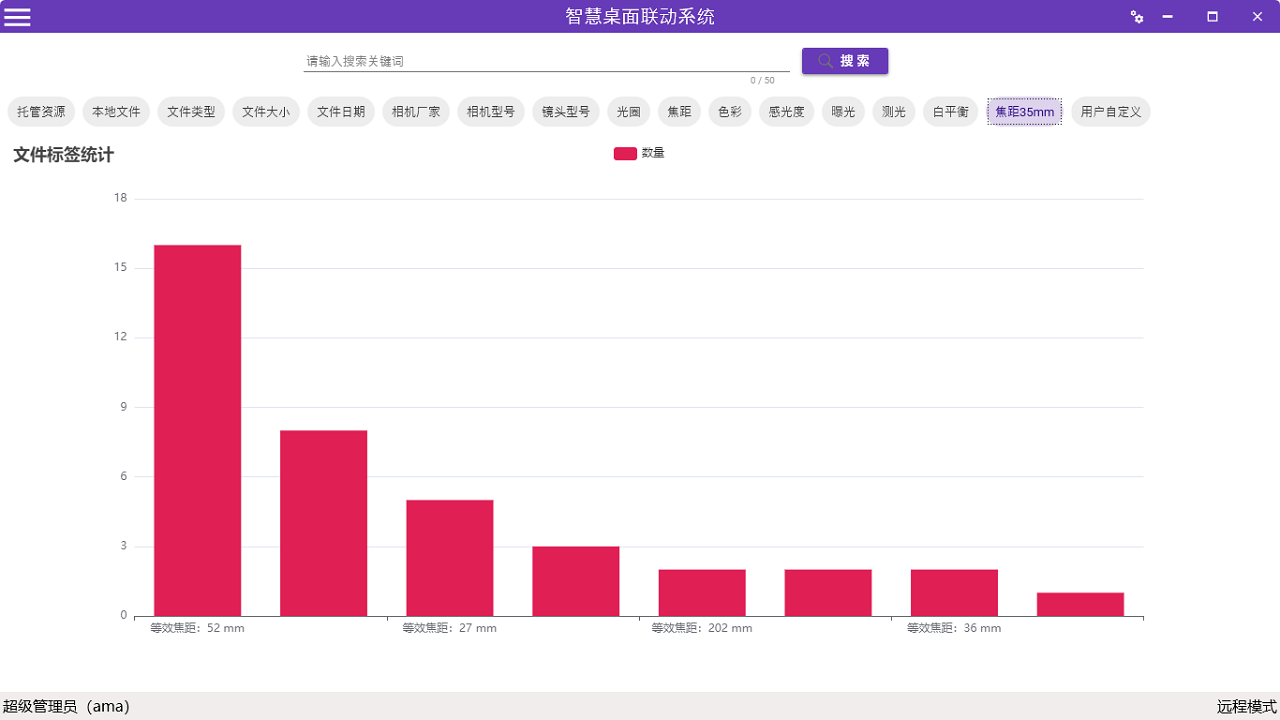Deselect the highlighted 焦距35mm filter chip

coord(1024,111)
